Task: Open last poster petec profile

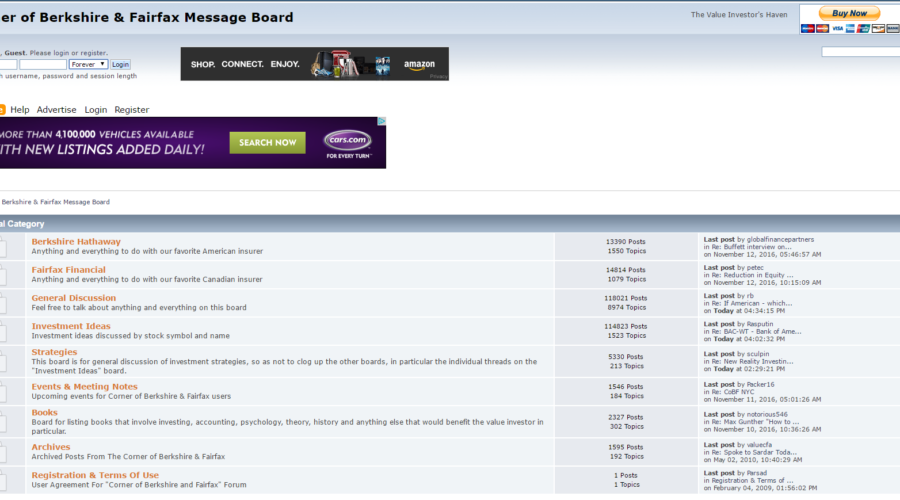Action: point(755,268)
